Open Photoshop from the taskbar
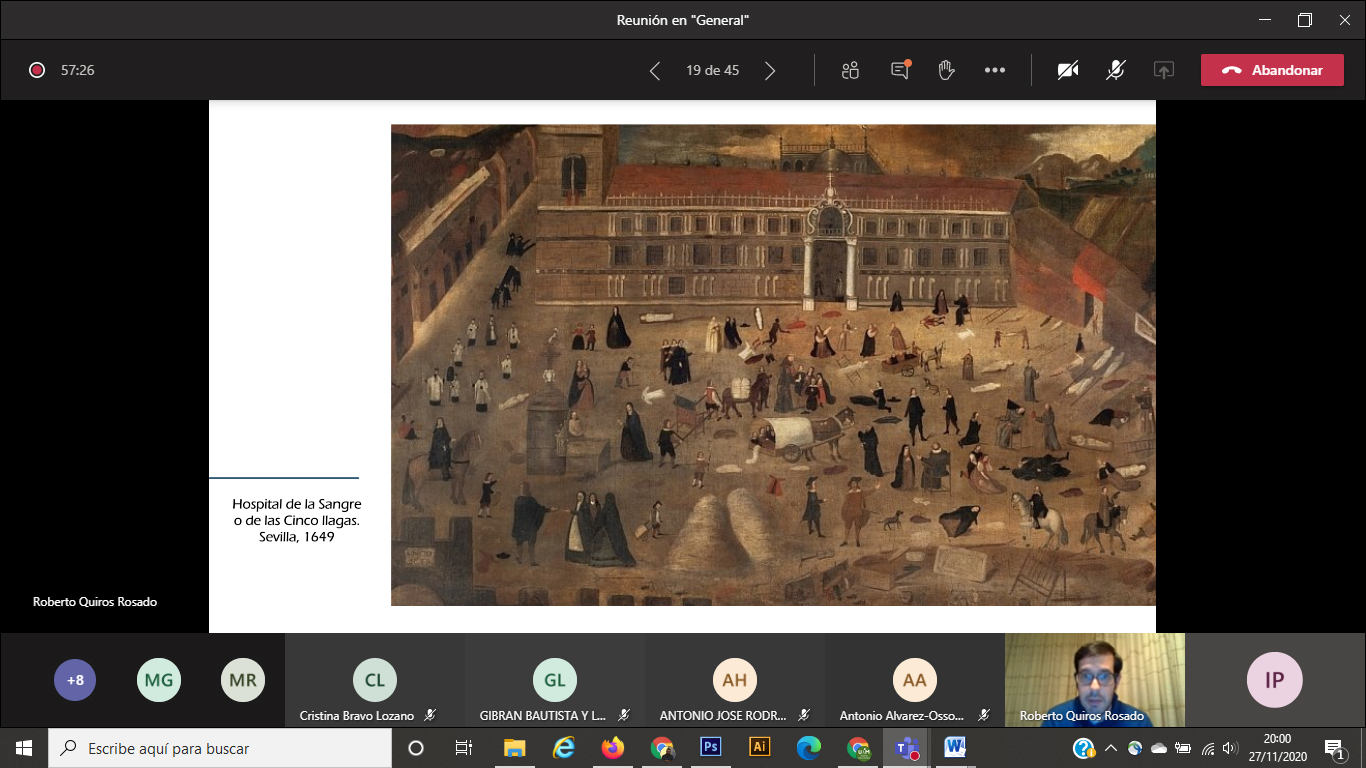The height and width of the screenshot is (768, 1366). pyautogui.click(x=711, y=748)
